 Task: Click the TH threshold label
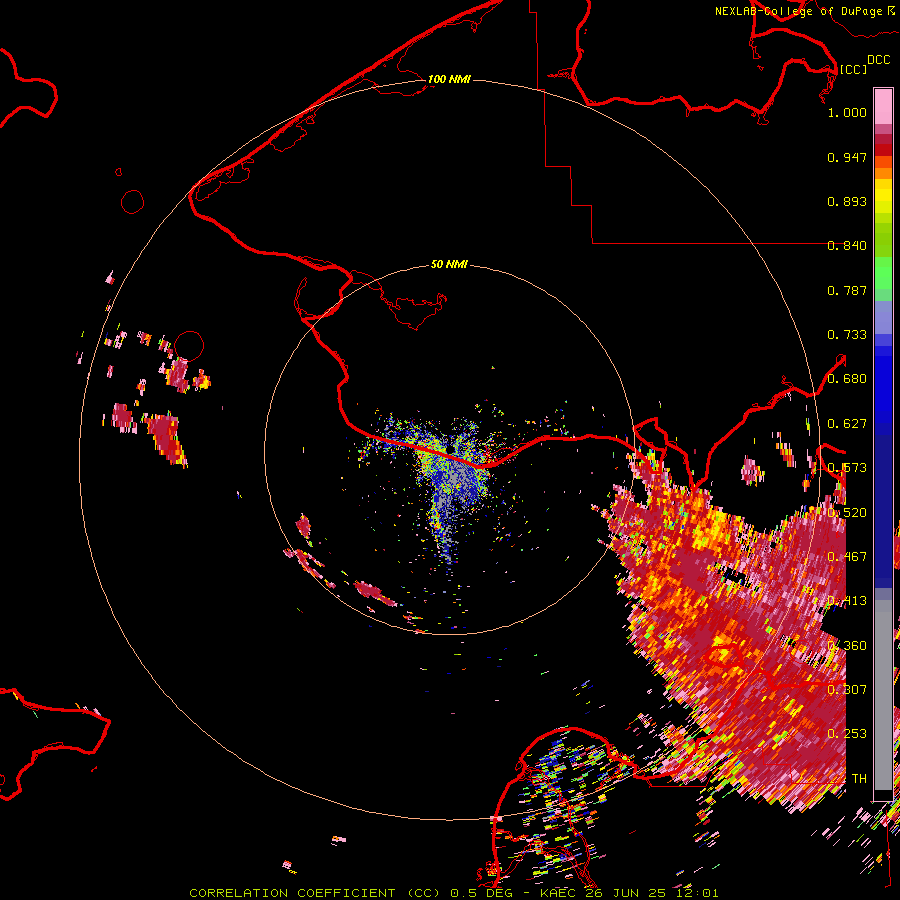click(x=859, y=779)
